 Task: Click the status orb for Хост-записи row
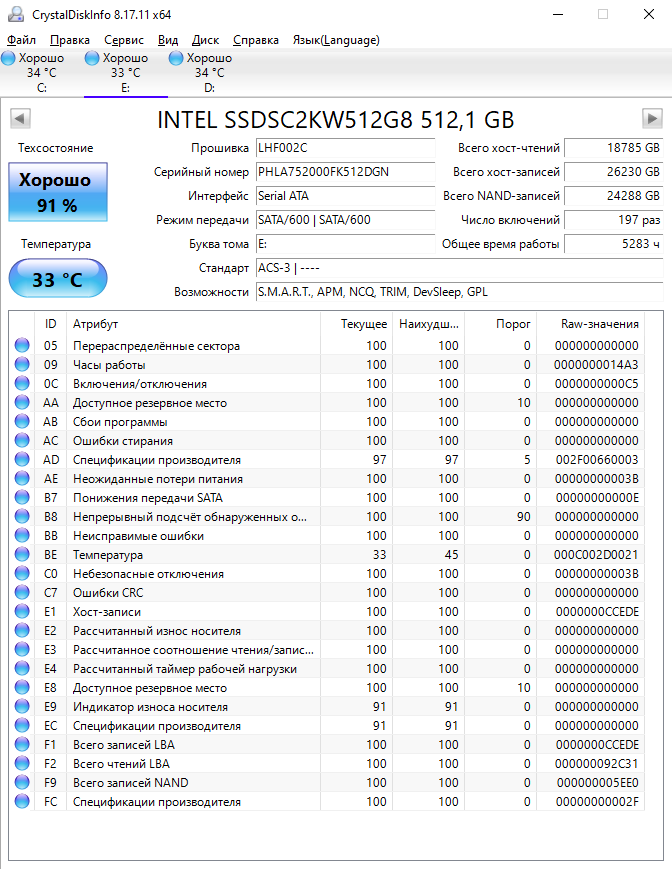[x=22, y=612]
